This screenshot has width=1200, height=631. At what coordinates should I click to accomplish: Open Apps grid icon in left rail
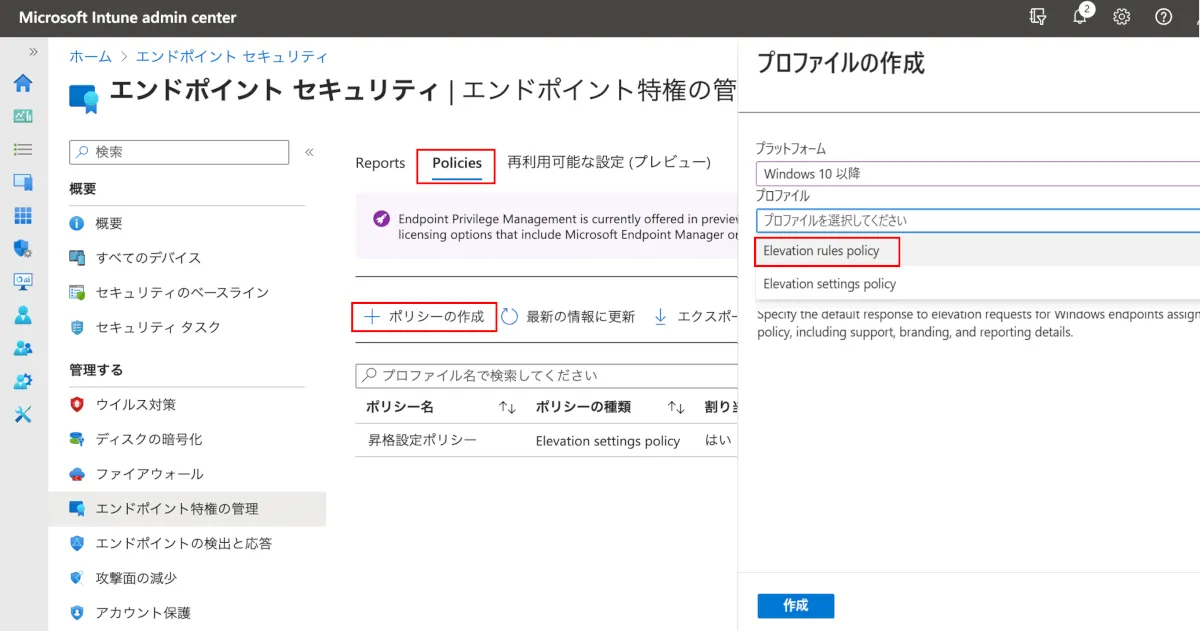click(22, 215)
